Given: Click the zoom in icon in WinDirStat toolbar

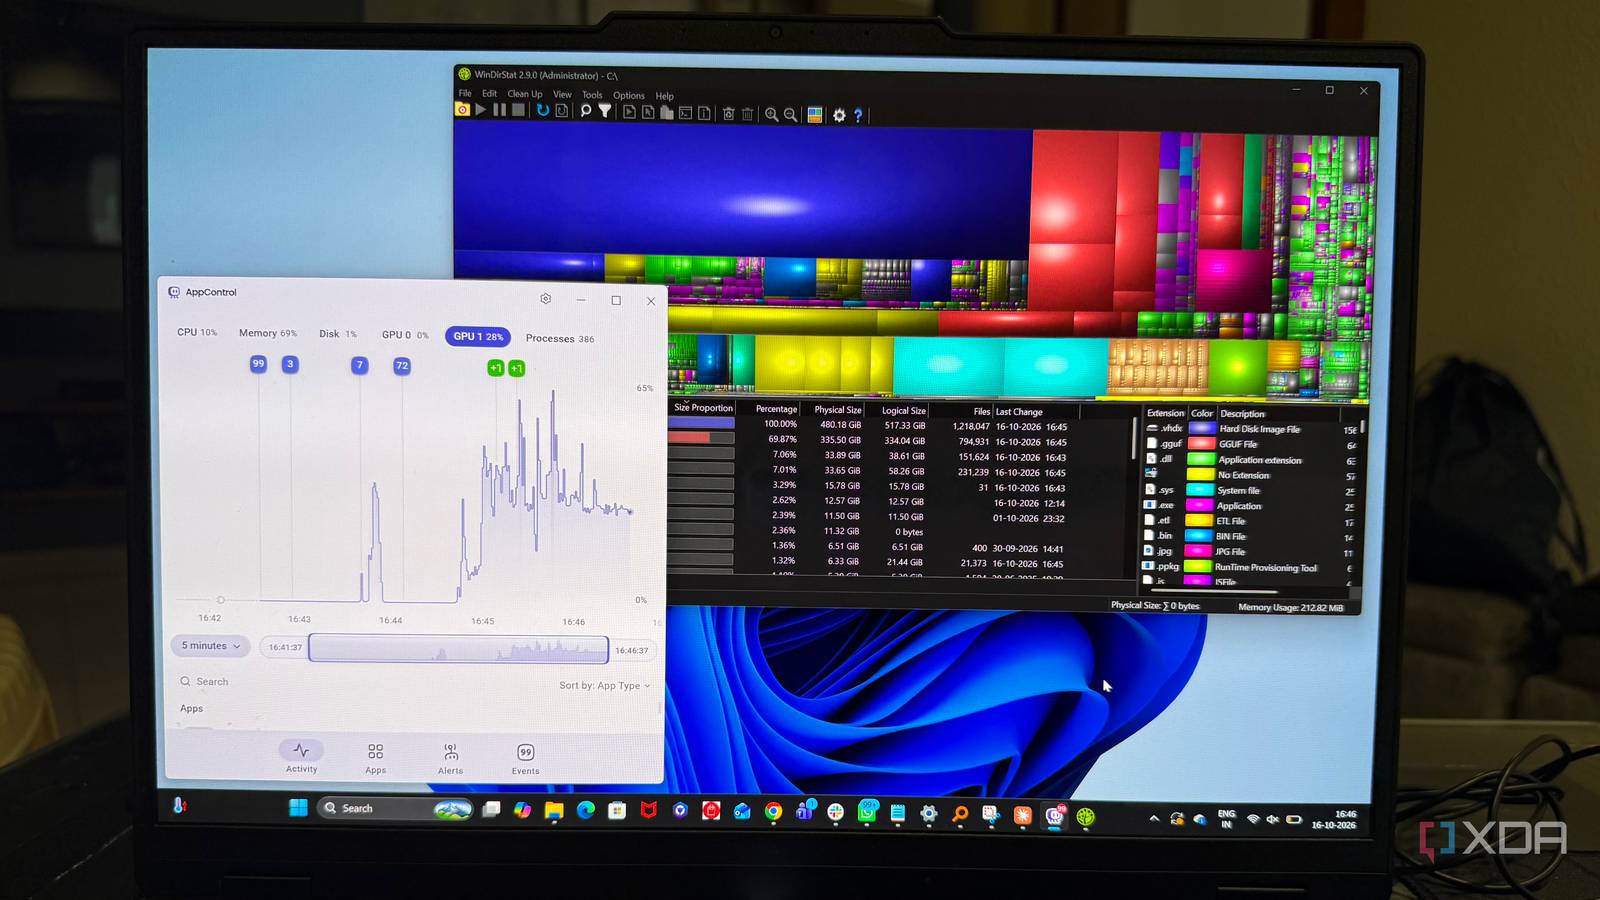Looking at the screenshot, I should pos(771,115).
